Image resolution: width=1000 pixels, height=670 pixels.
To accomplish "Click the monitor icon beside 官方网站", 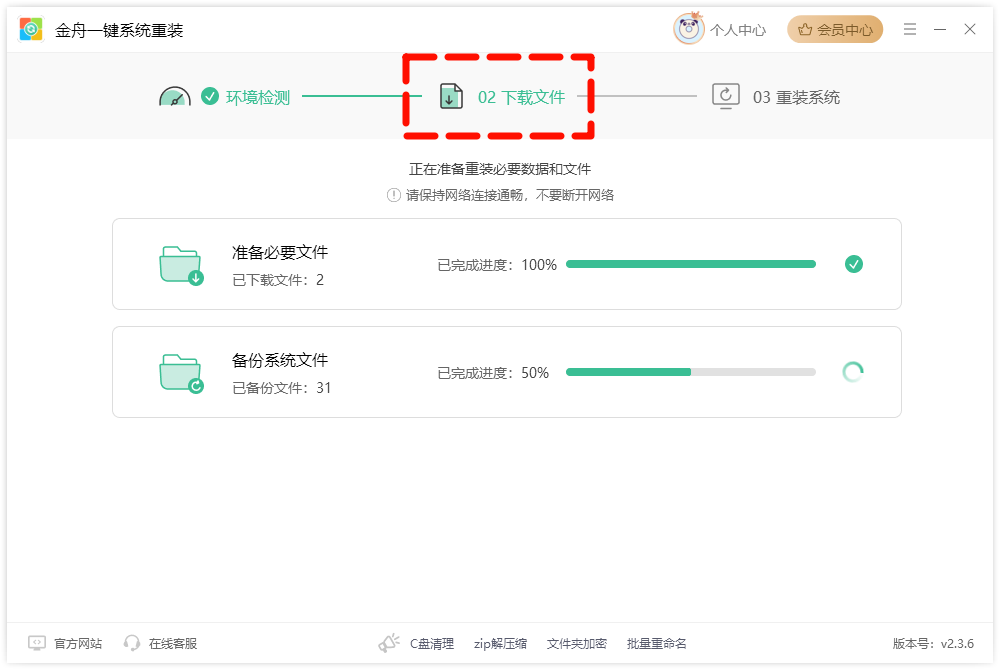I will (37, 643).
